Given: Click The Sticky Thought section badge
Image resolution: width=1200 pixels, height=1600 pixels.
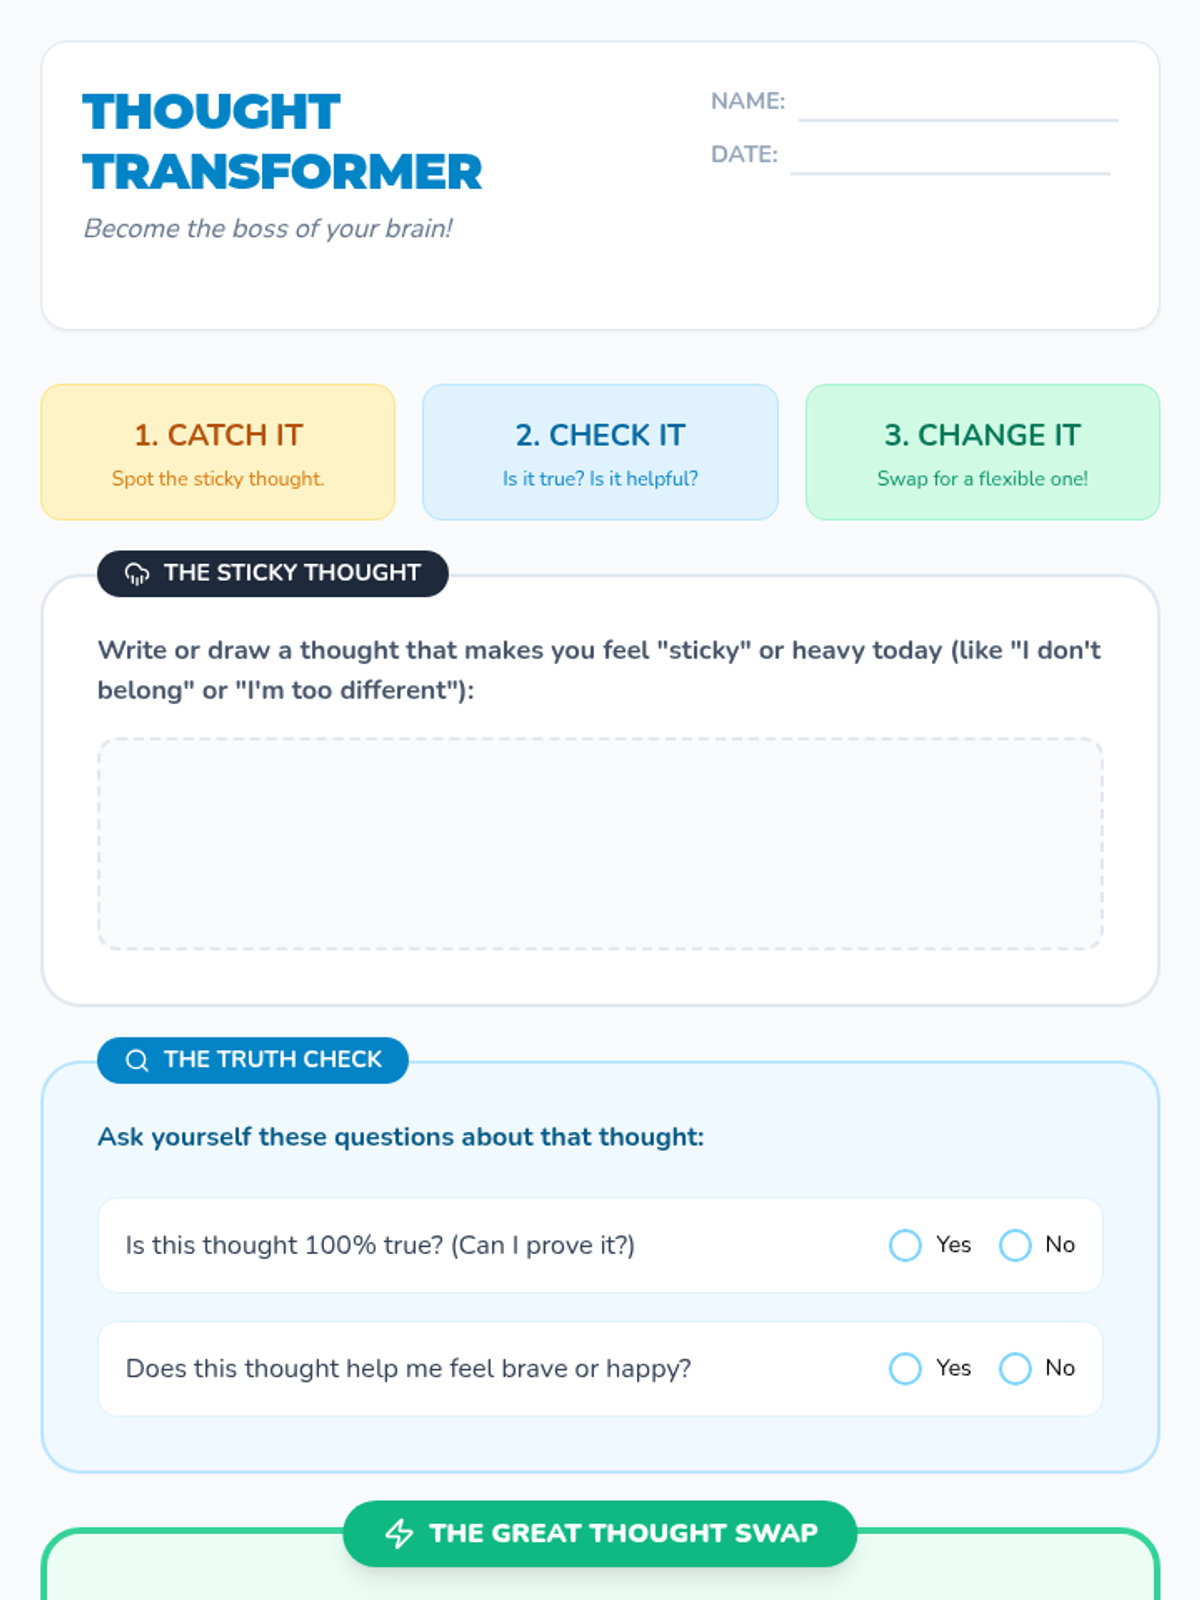Looking at the screenshot, I should (272, 573).
